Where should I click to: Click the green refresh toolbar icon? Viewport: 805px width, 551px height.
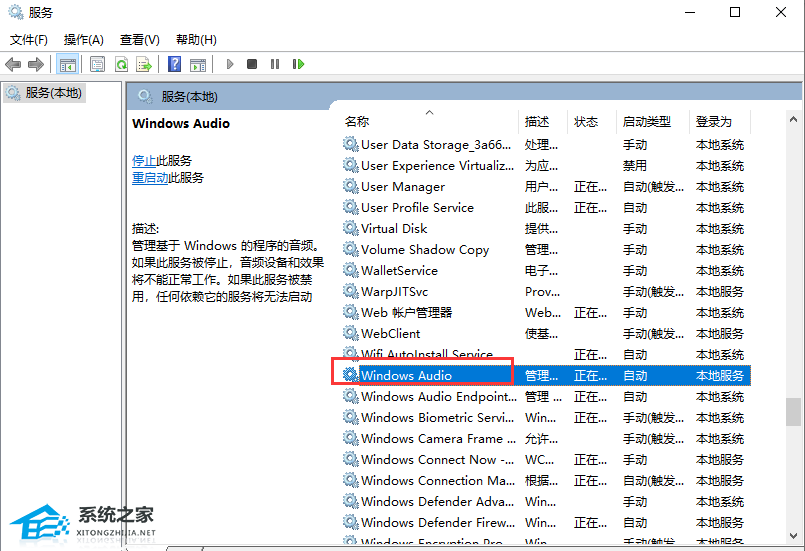pyautogui.click(x=121, y=64)
